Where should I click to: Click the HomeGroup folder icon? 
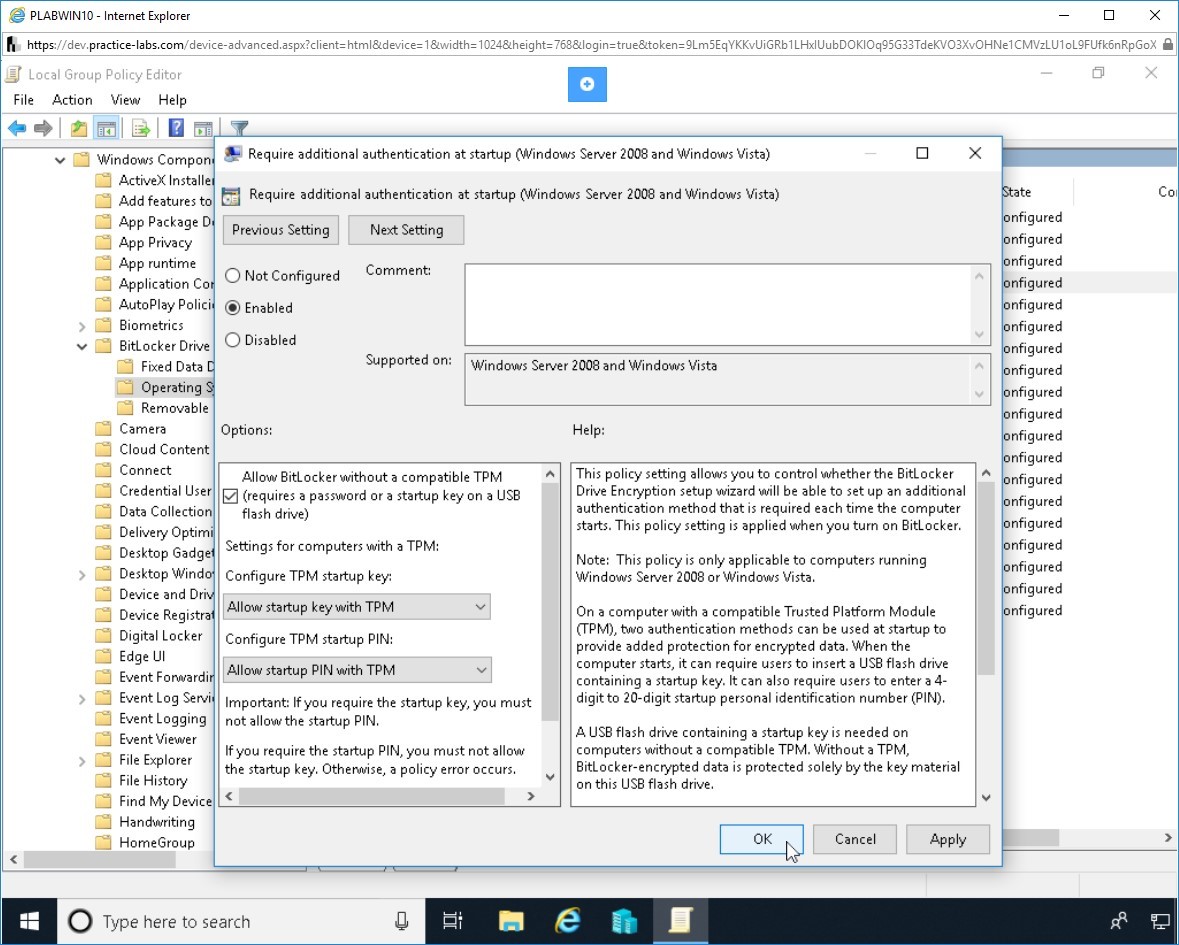[x=103, y=843]
